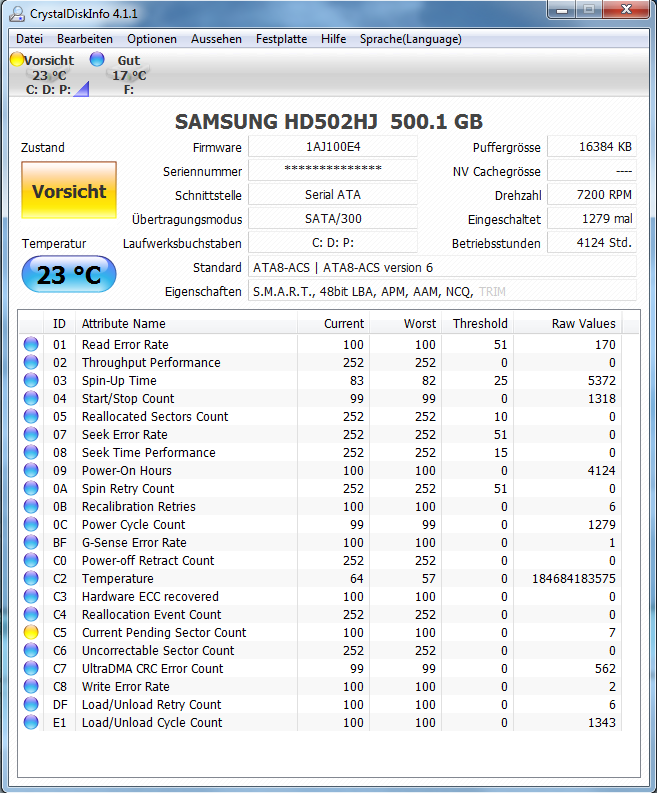The height and width of the screenshot is (793, 657).
Task: Click the Current column header
Action: click(x=333, y=323)
